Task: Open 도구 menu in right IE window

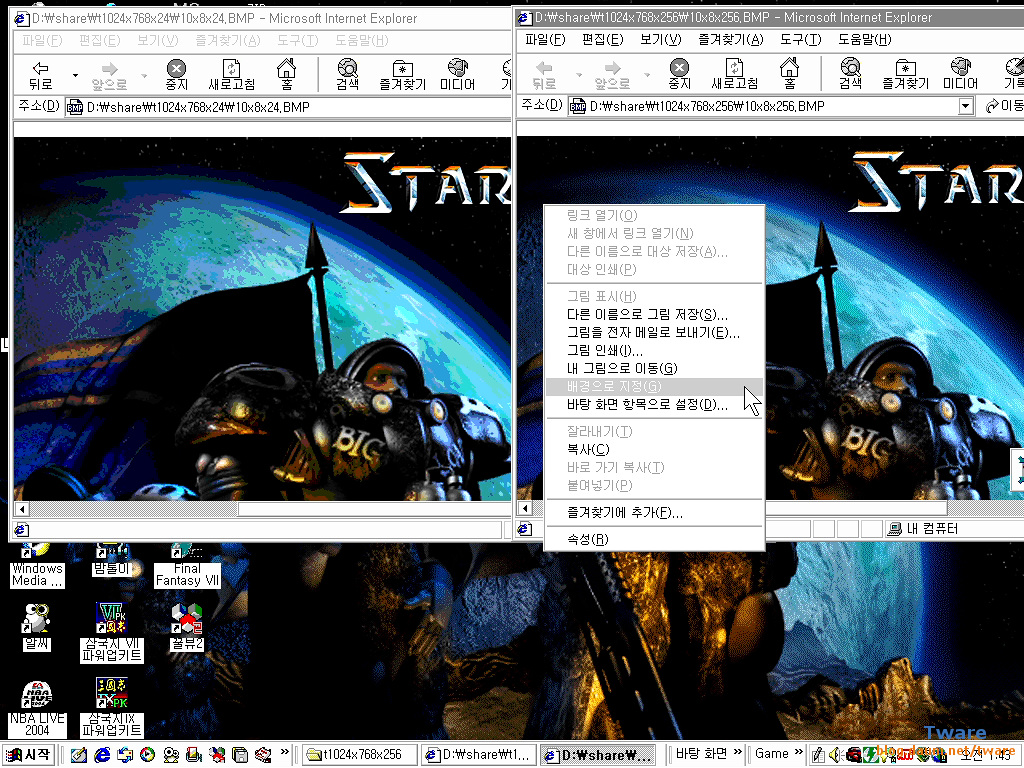Action: (x=801, y=40)
